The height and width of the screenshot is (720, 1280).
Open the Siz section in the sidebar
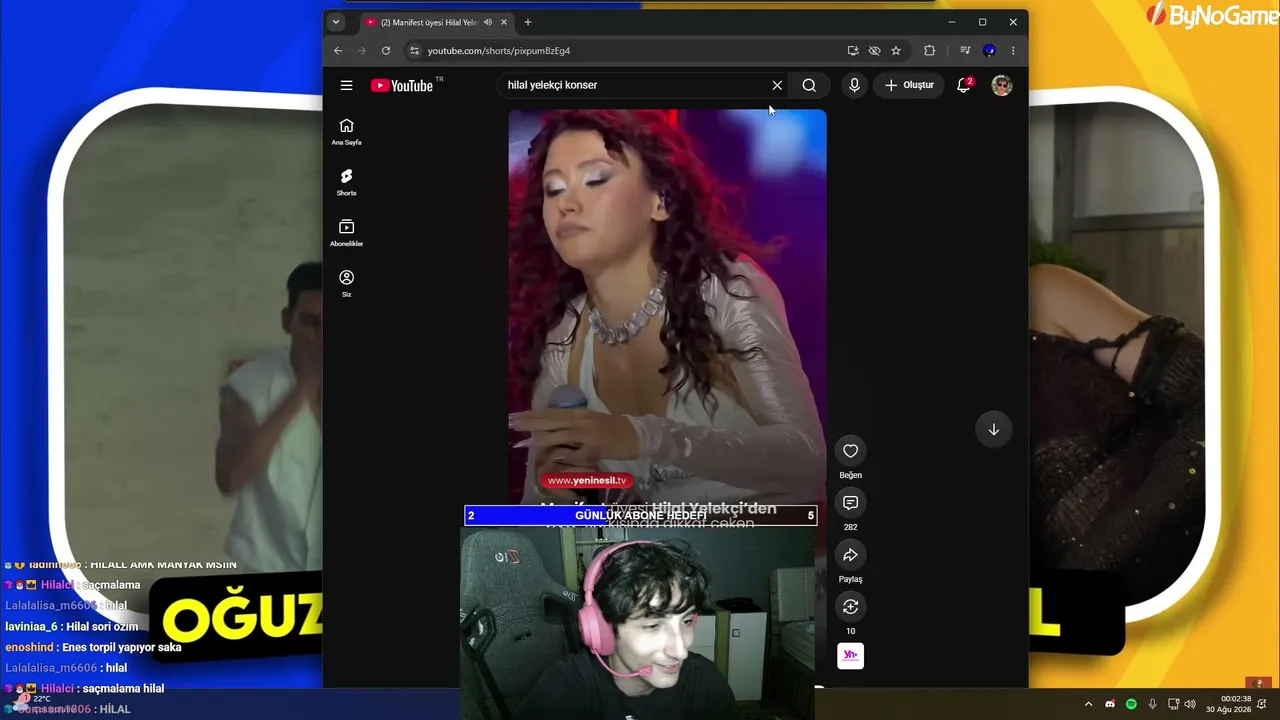346,283
